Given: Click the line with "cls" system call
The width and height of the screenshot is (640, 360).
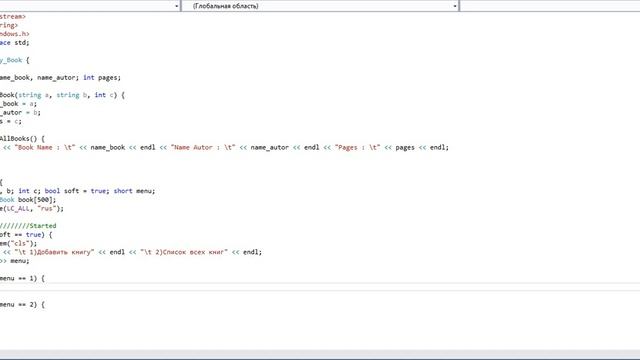Looking at the screenshot, I should click(19, 243).
